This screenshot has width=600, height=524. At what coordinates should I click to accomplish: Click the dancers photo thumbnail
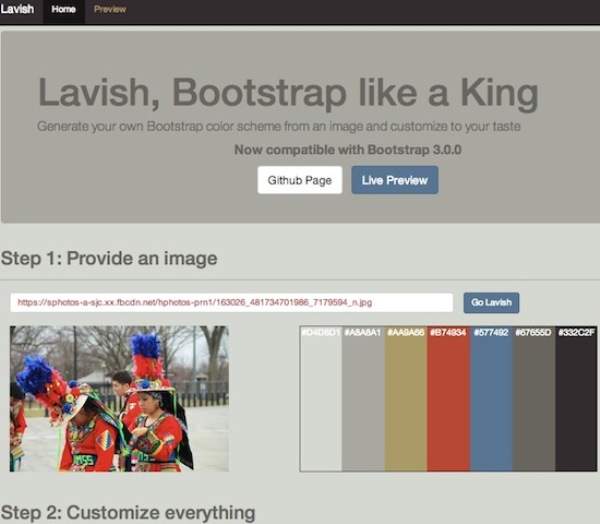tap(119, 398)
